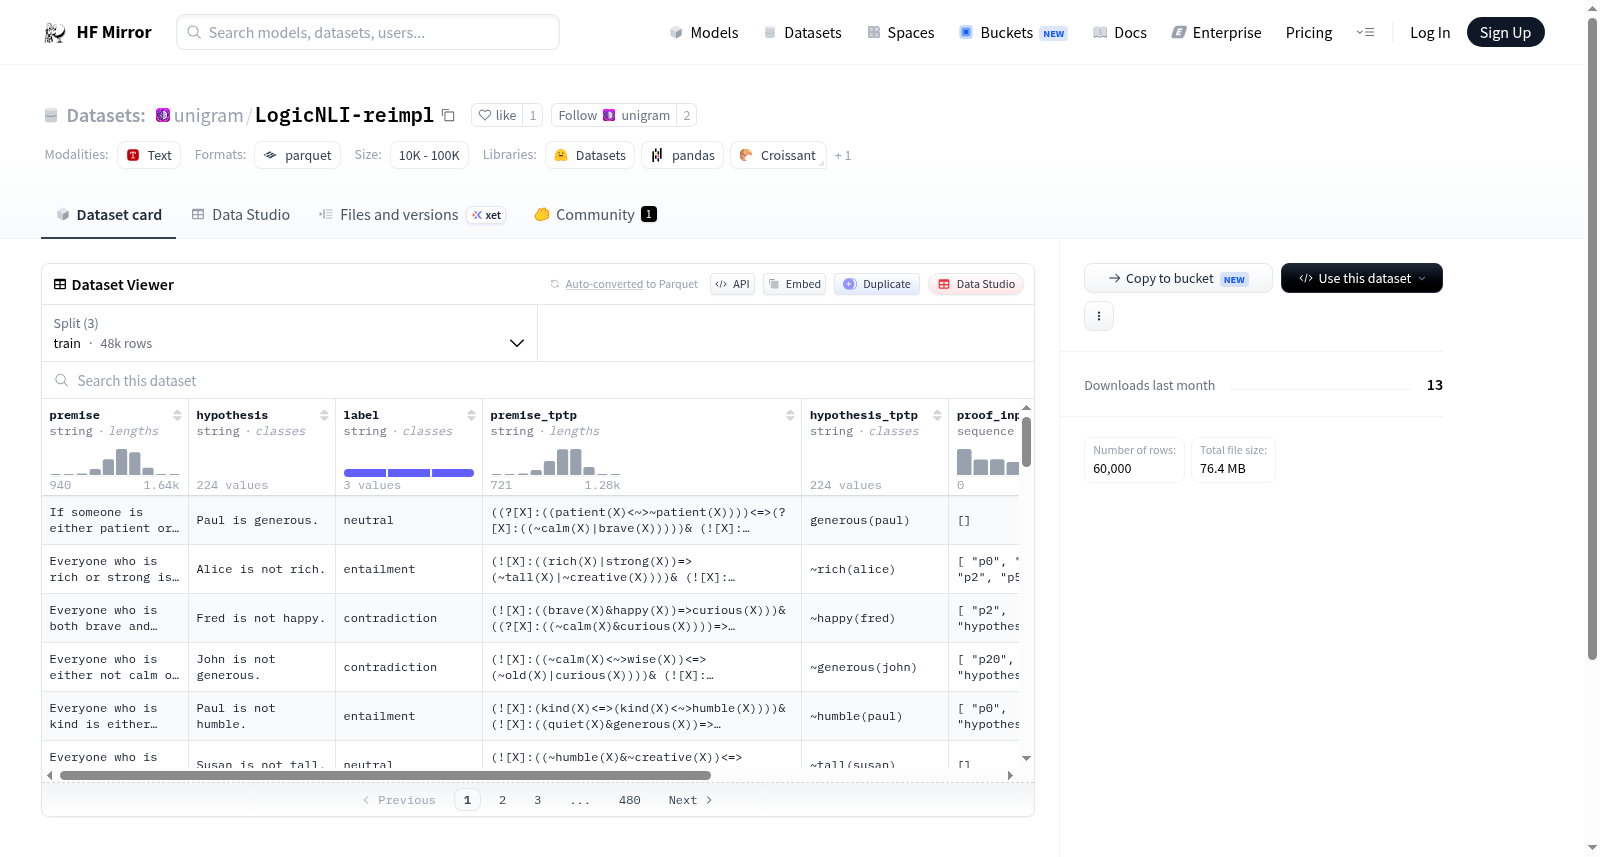The height and width of the screenshot is (857, 1600).
Task: Follow the unigram user
Action: point(614,115)
